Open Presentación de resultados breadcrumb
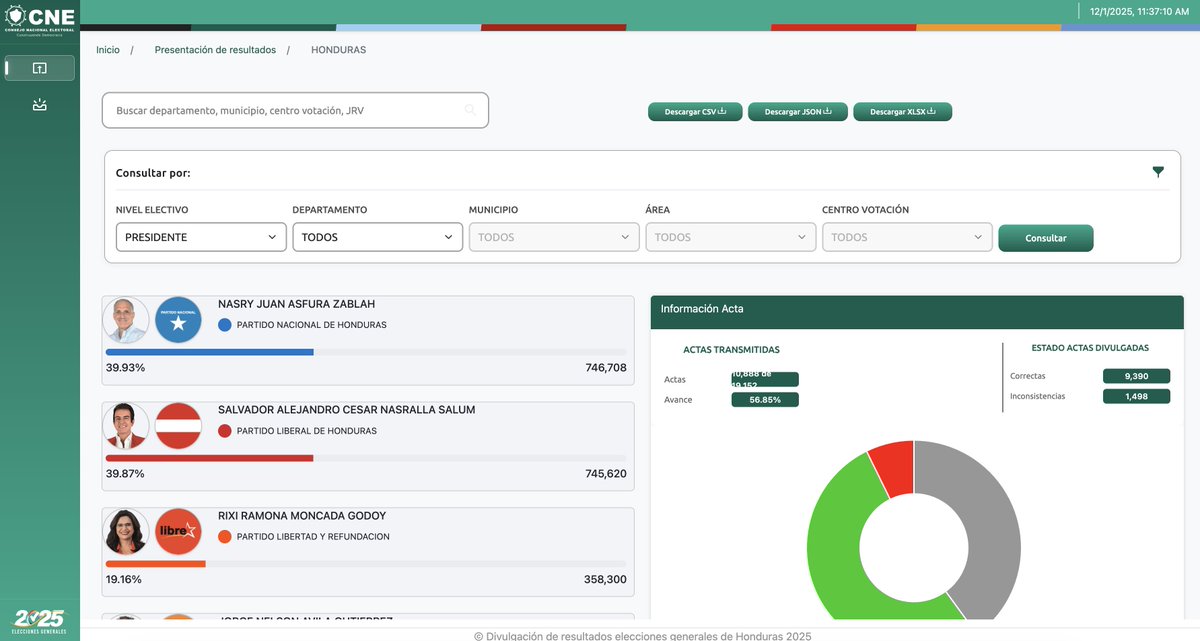1200x641 pixels. (215, 50)
